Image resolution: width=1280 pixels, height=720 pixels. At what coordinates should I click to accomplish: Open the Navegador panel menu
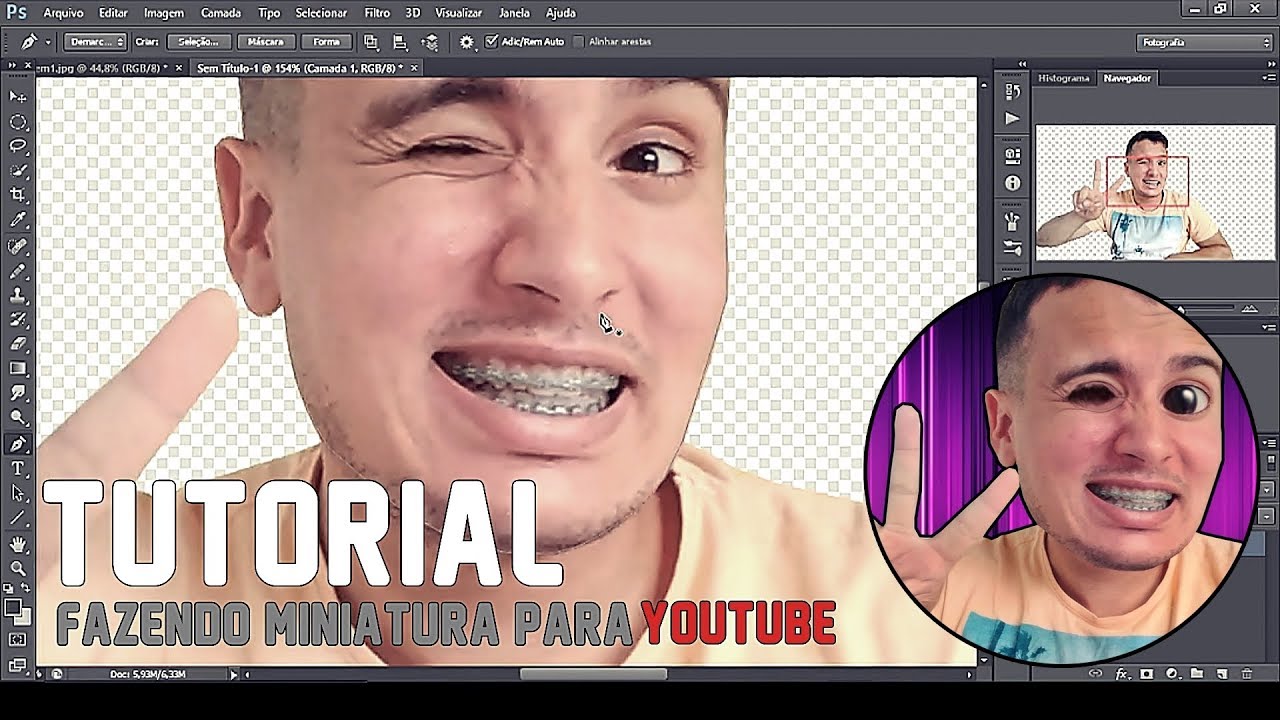[x=1270, y=78]
